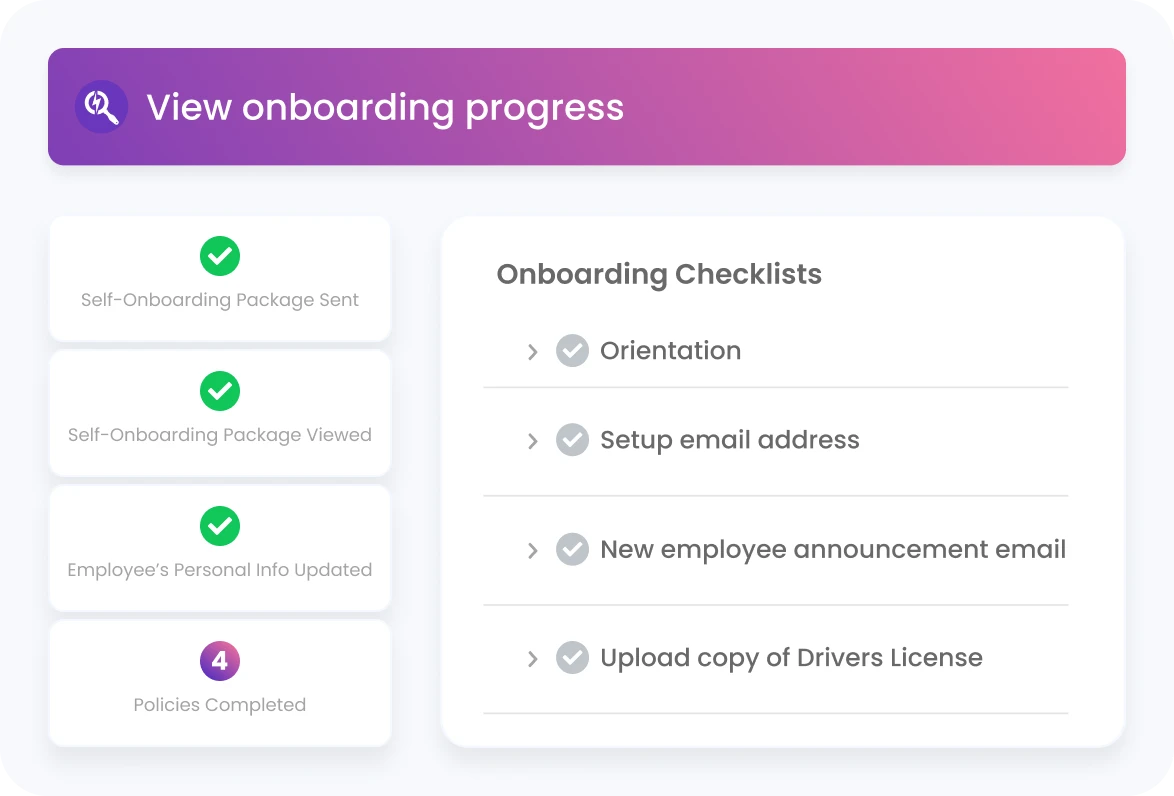The width and height of the screenshot is (1174, 796).
Task: Expand the Setup email address entry
Action: [x=533, y=440]
